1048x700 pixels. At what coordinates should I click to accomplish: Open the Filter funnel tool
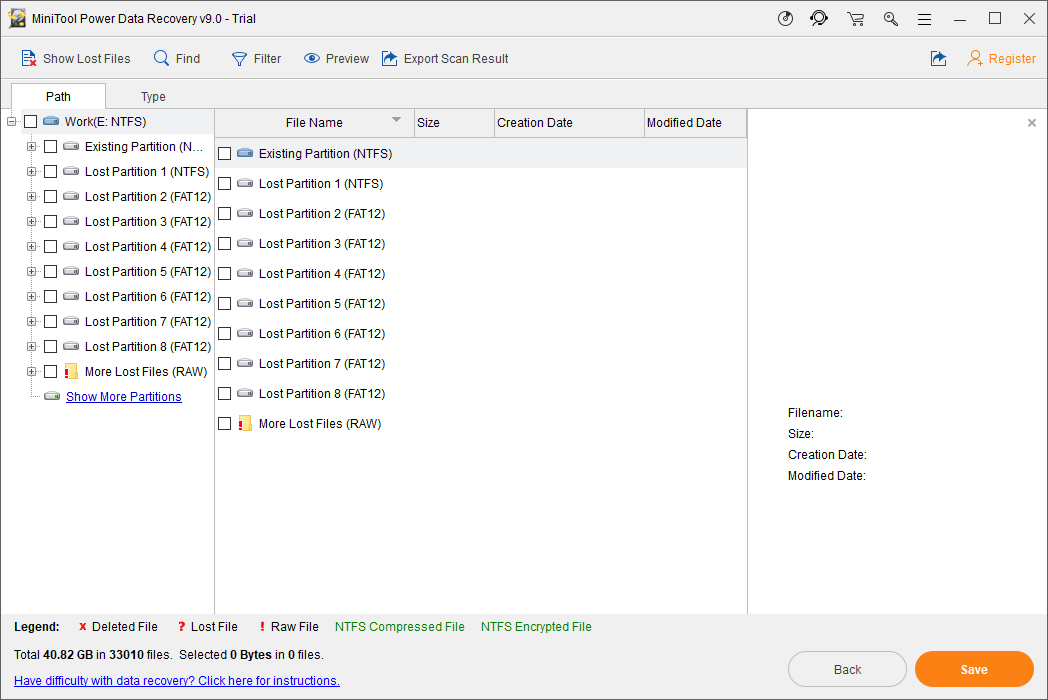pyautogui.click(x=240, y=59)
